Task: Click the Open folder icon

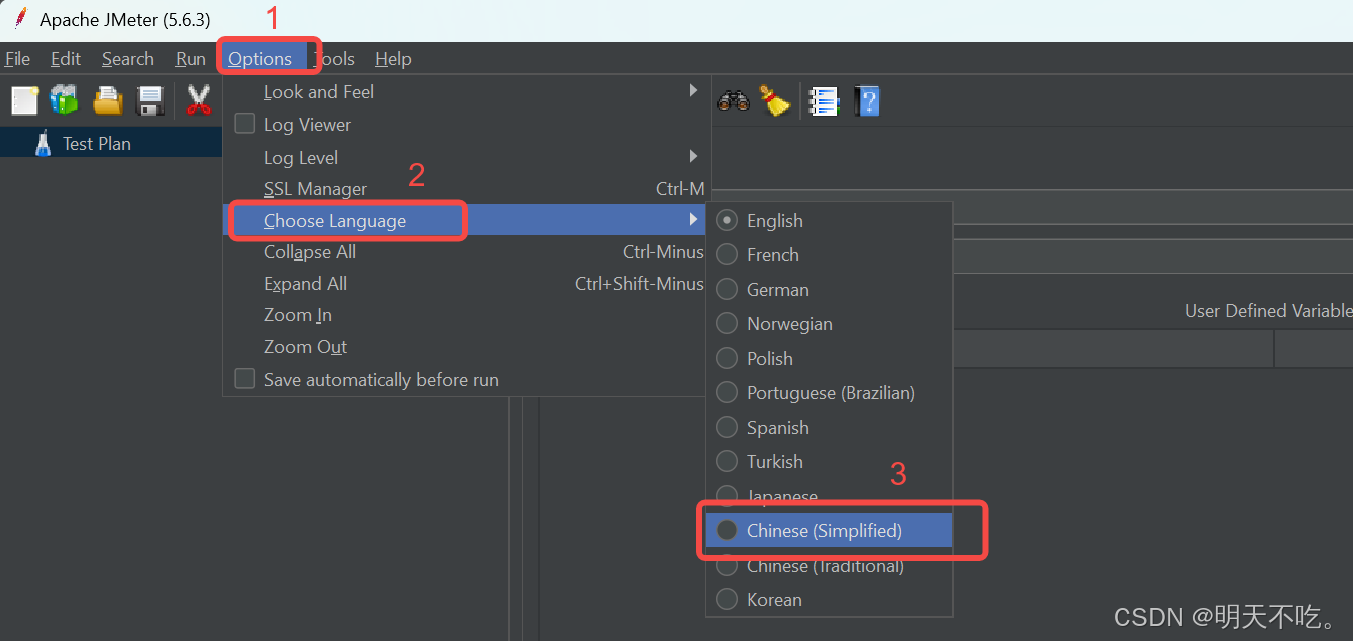Action: point(108,101)
